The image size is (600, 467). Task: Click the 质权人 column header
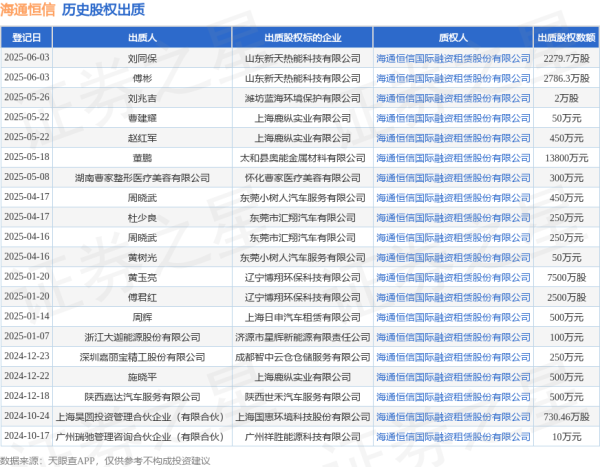coord(453,36)
